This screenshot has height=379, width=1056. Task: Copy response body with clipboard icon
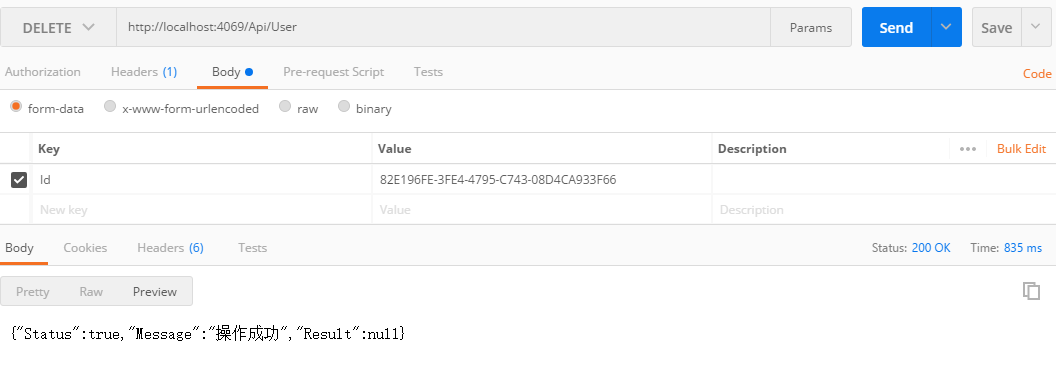click(x=1031, y=291)
